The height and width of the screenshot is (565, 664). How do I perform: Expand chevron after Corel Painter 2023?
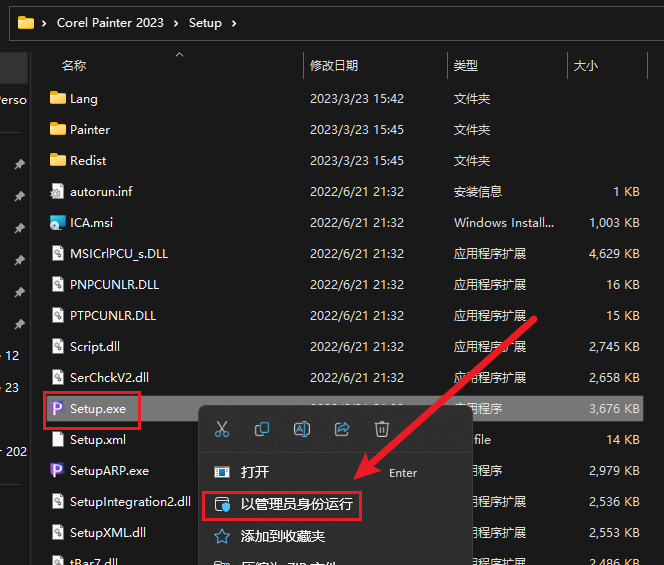click(x=176, y=23)
